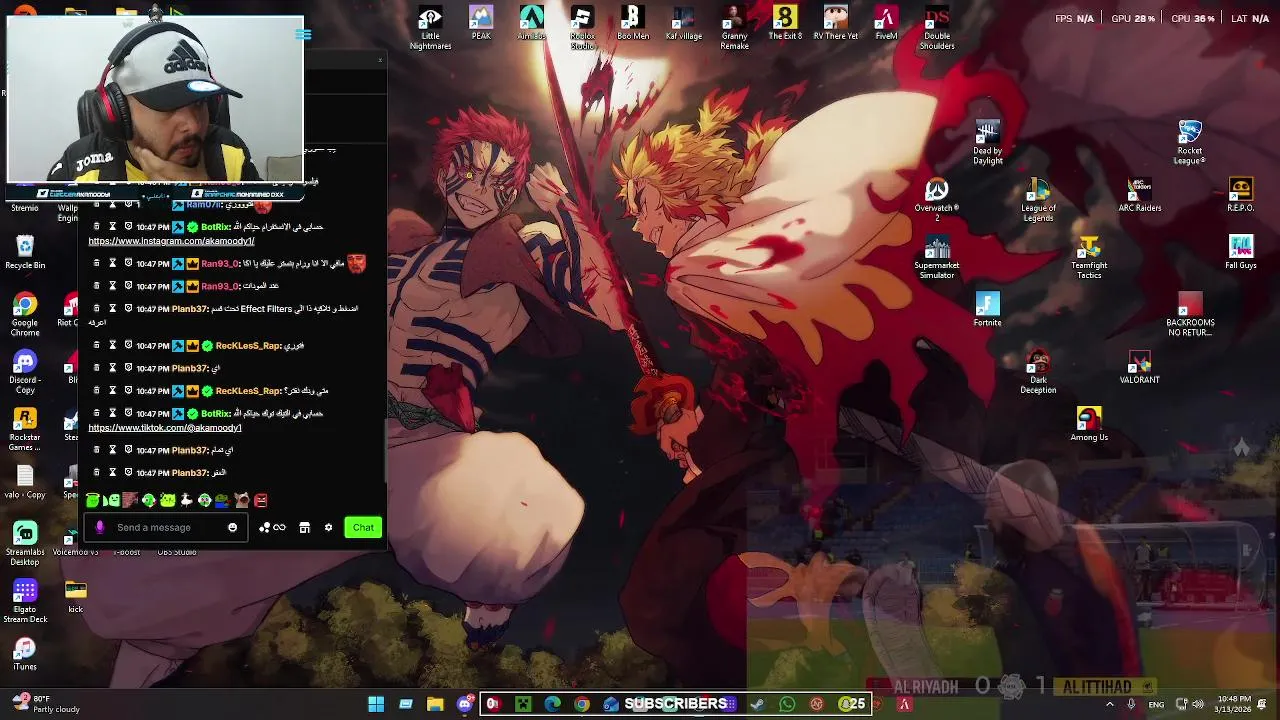Open the Recycle Bin
1280x720 pixels.
(x=25, y=253)
